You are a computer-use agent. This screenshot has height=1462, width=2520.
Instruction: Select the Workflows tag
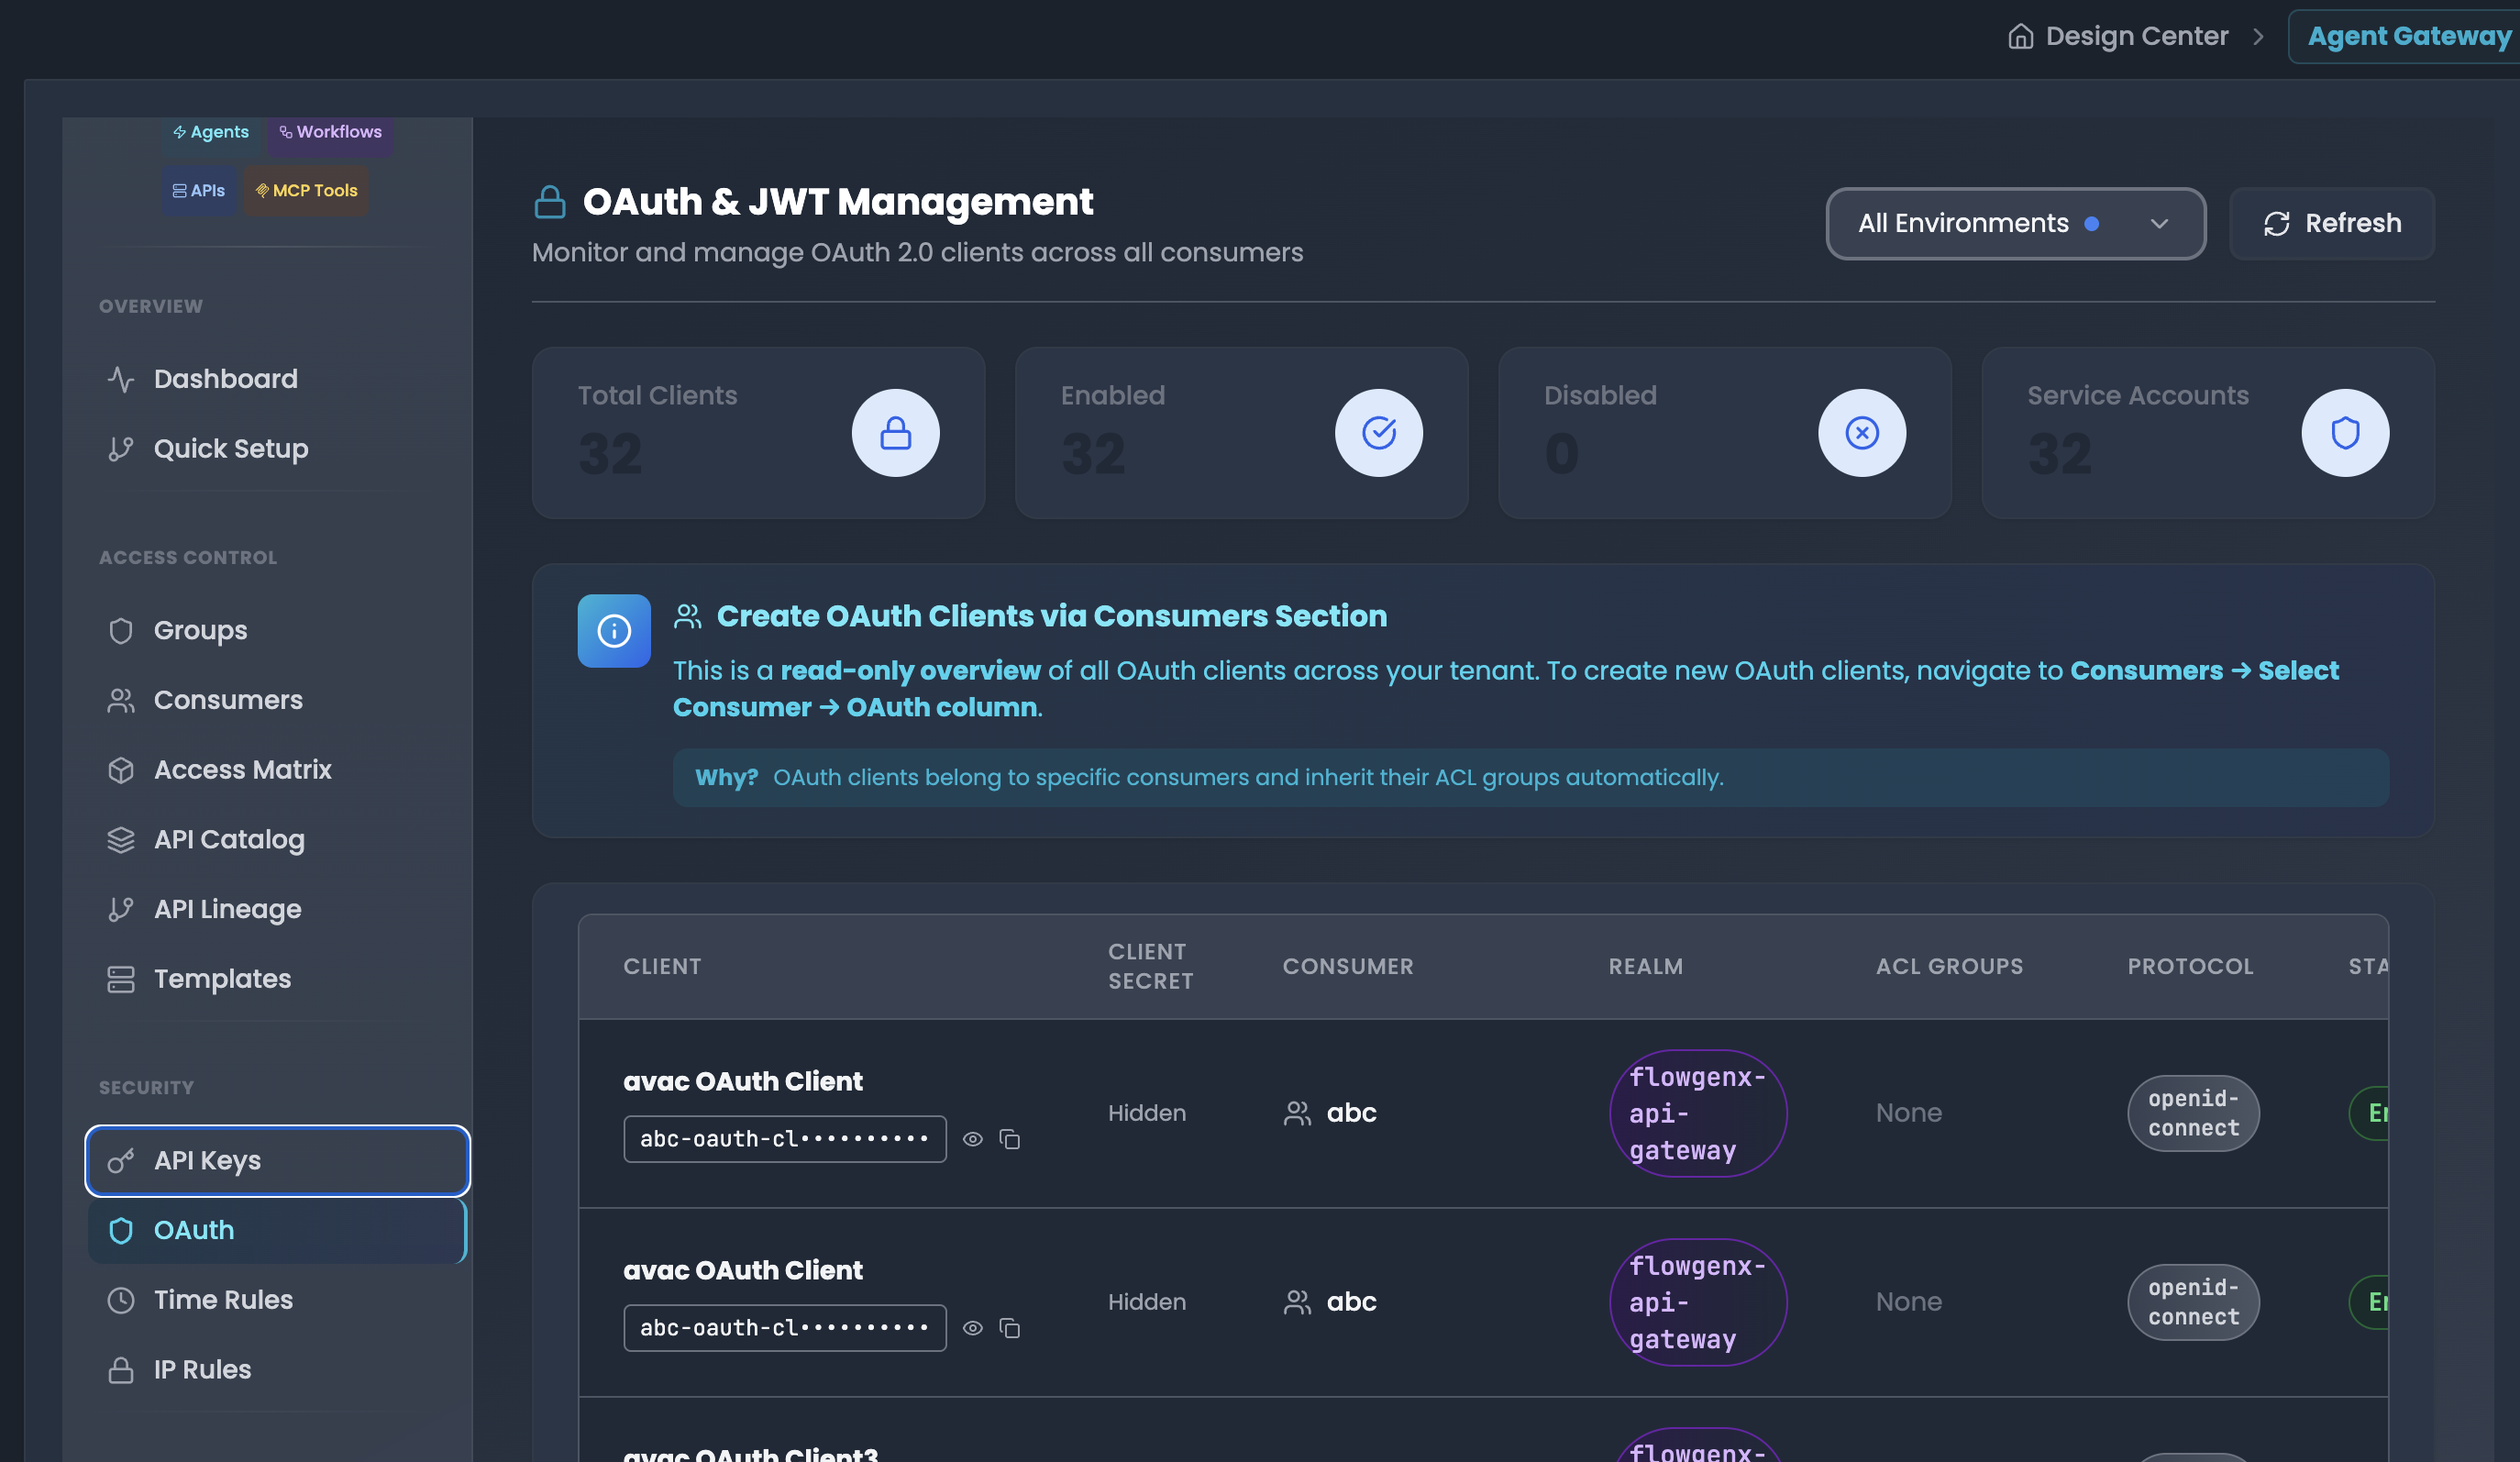[x=330, y=132]
